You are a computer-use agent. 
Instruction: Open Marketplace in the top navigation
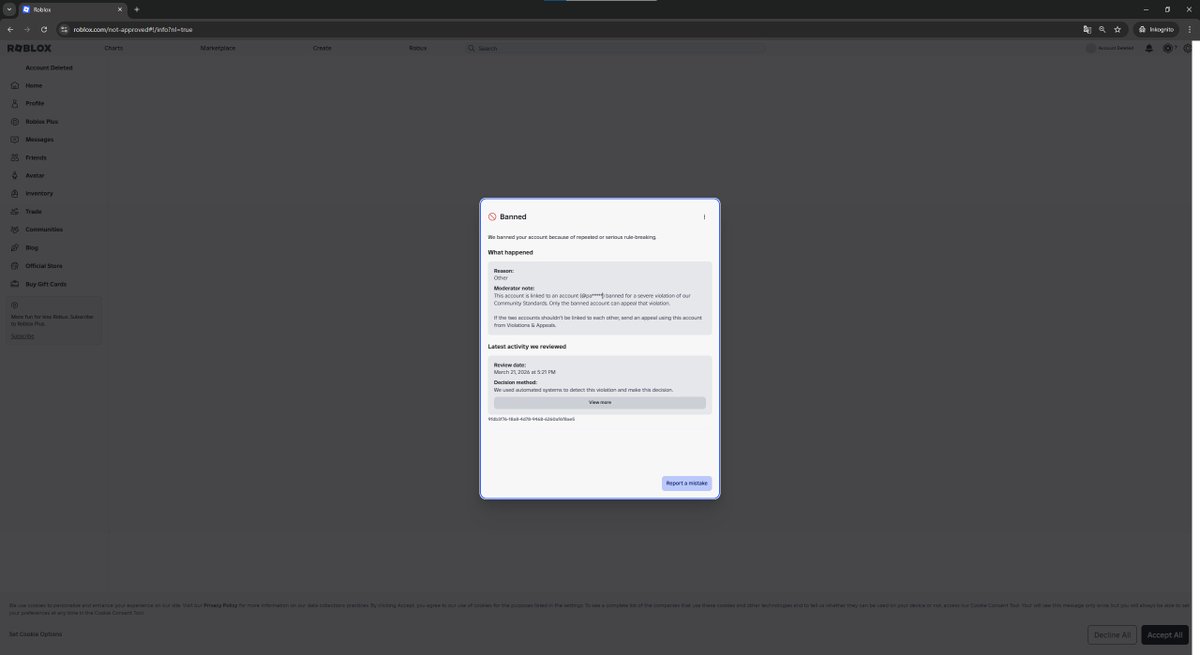tap(218, 48)
